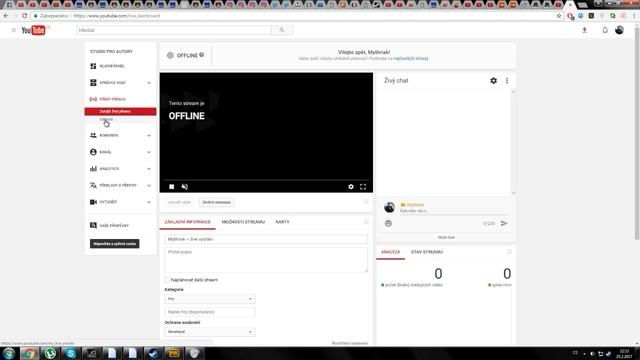
Task: Tick the Naplánovat další stream checkbox
Action: (167, 280)
